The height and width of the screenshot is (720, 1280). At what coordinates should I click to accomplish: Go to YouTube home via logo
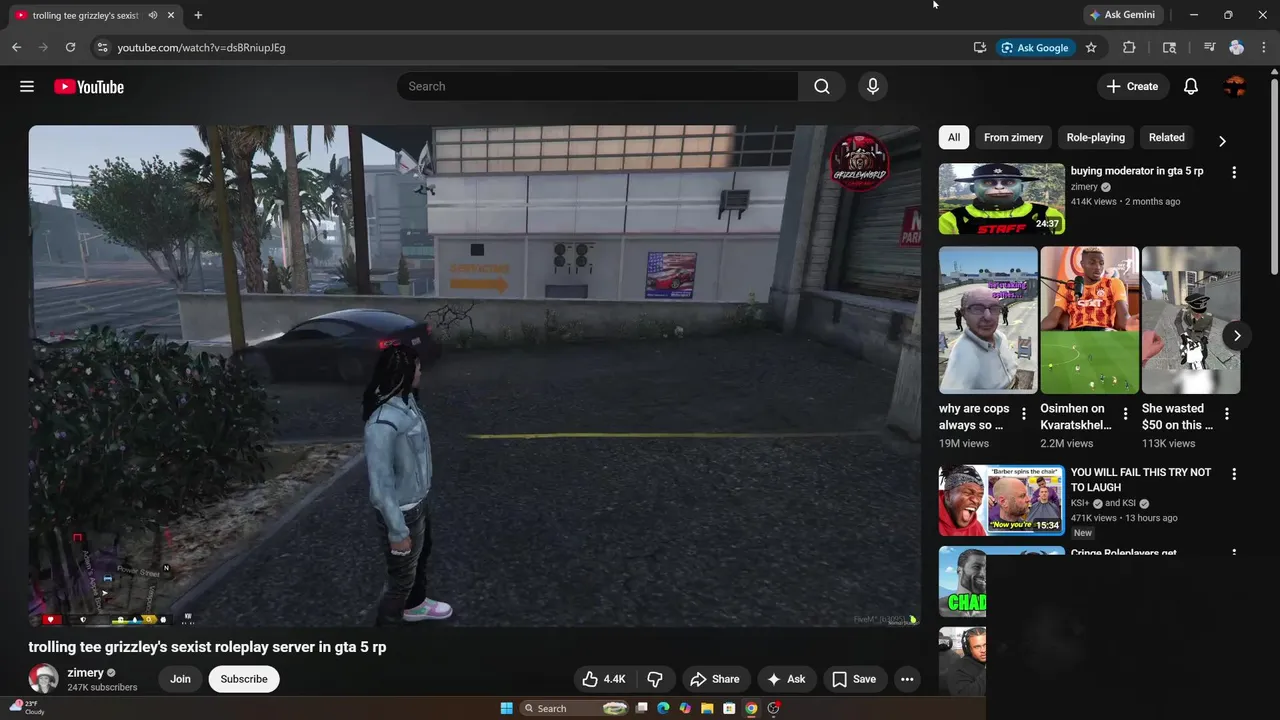tap(89, 87)
